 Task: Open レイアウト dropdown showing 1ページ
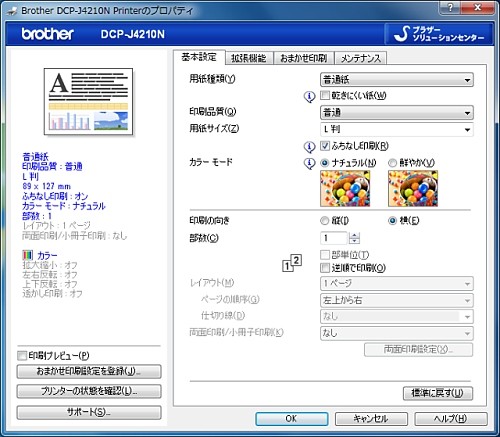(397, 284)
